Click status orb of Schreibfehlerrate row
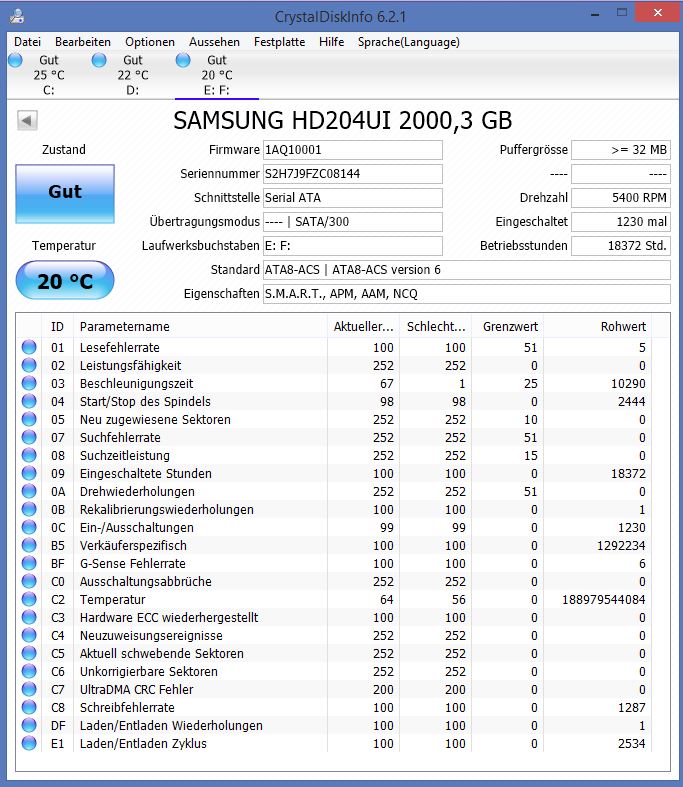 click(29, 707)
